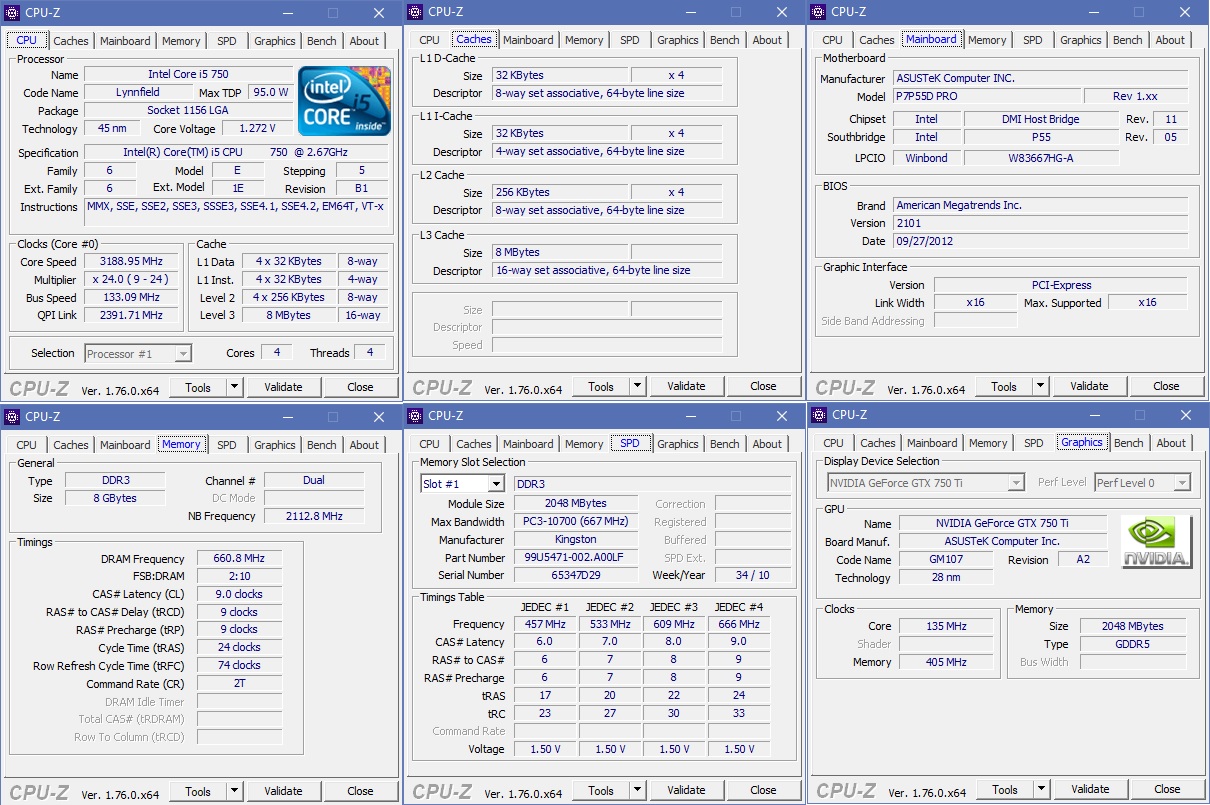
Task: Click Validate button in the Caches tab window
Action: pos(686,386)
